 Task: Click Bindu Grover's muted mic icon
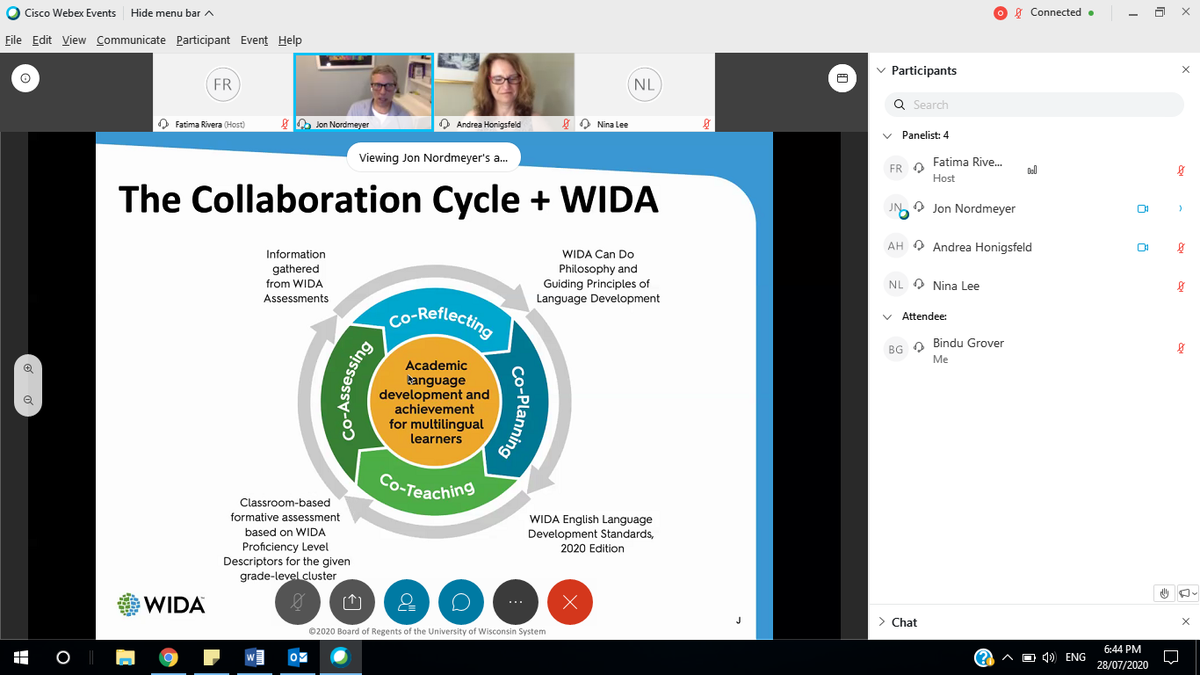tap(1182, 349)
